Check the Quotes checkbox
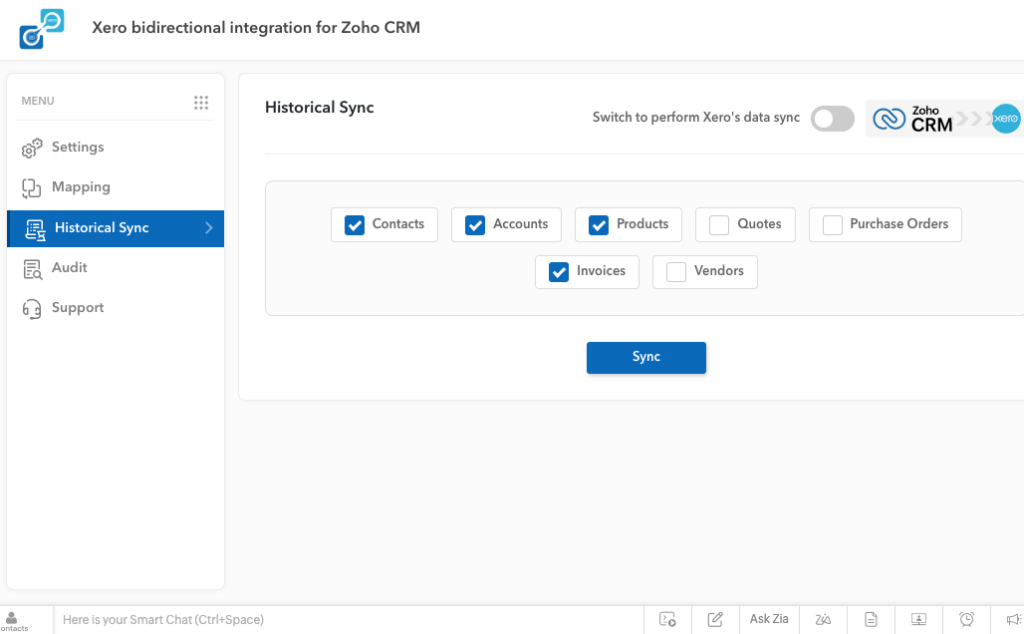Viewport: 1024px width, 634px height. pyautogui.click(x=719, y=225)
